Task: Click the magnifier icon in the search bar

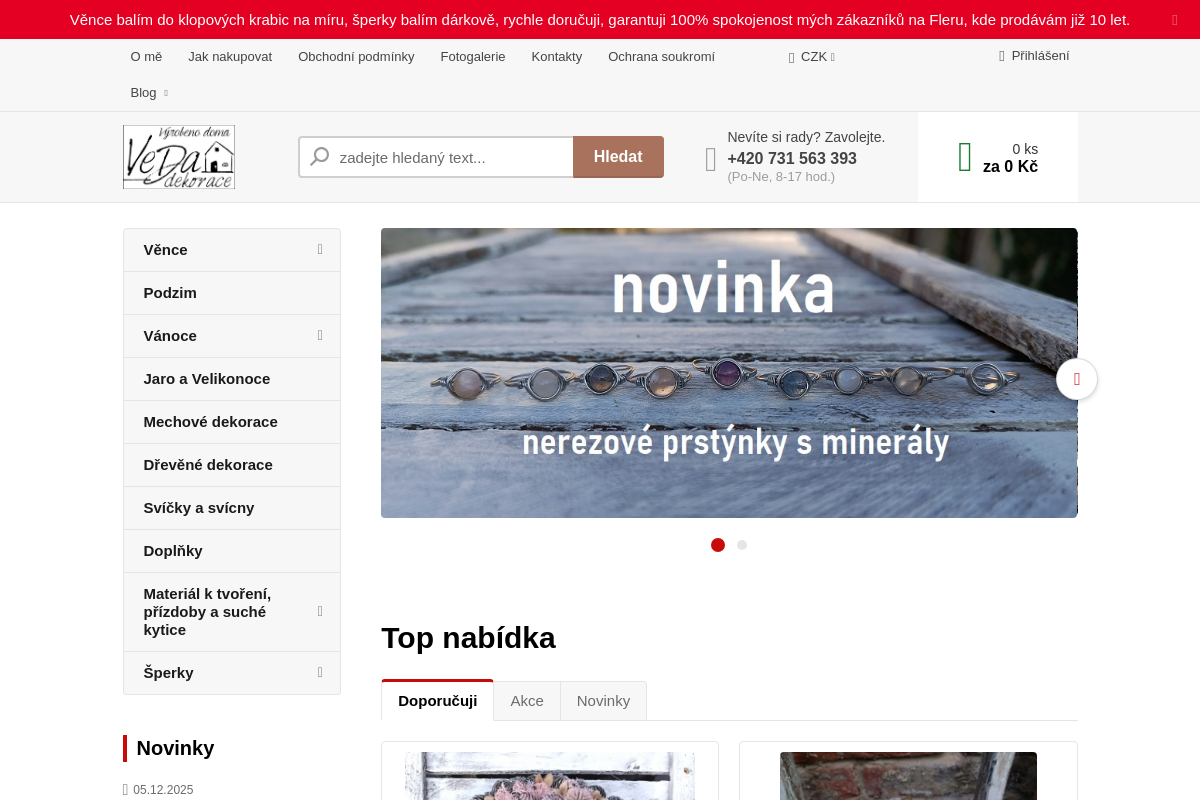Action: pos(319,157)
